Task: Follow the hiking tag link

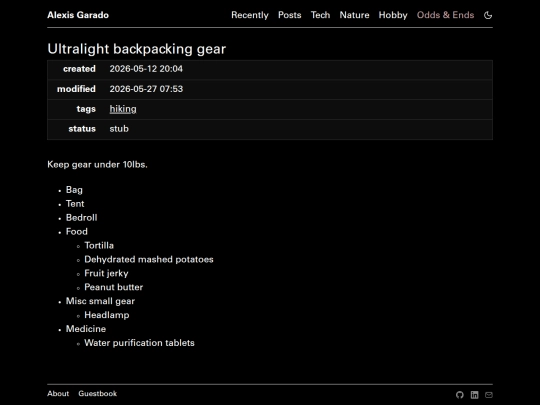Action: [123, 109]
